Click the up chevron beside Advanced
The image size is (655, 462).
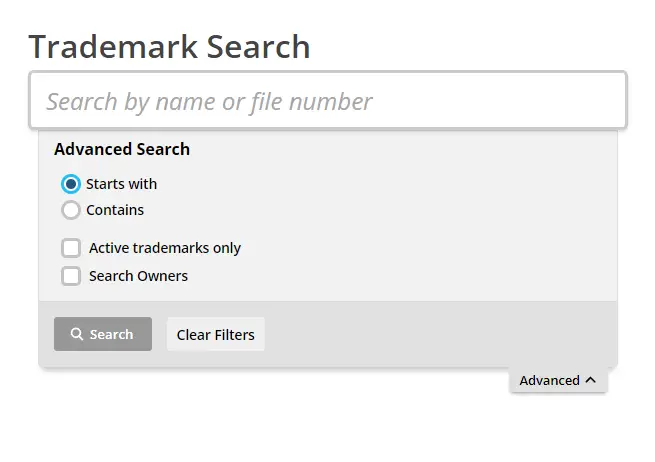590,380
